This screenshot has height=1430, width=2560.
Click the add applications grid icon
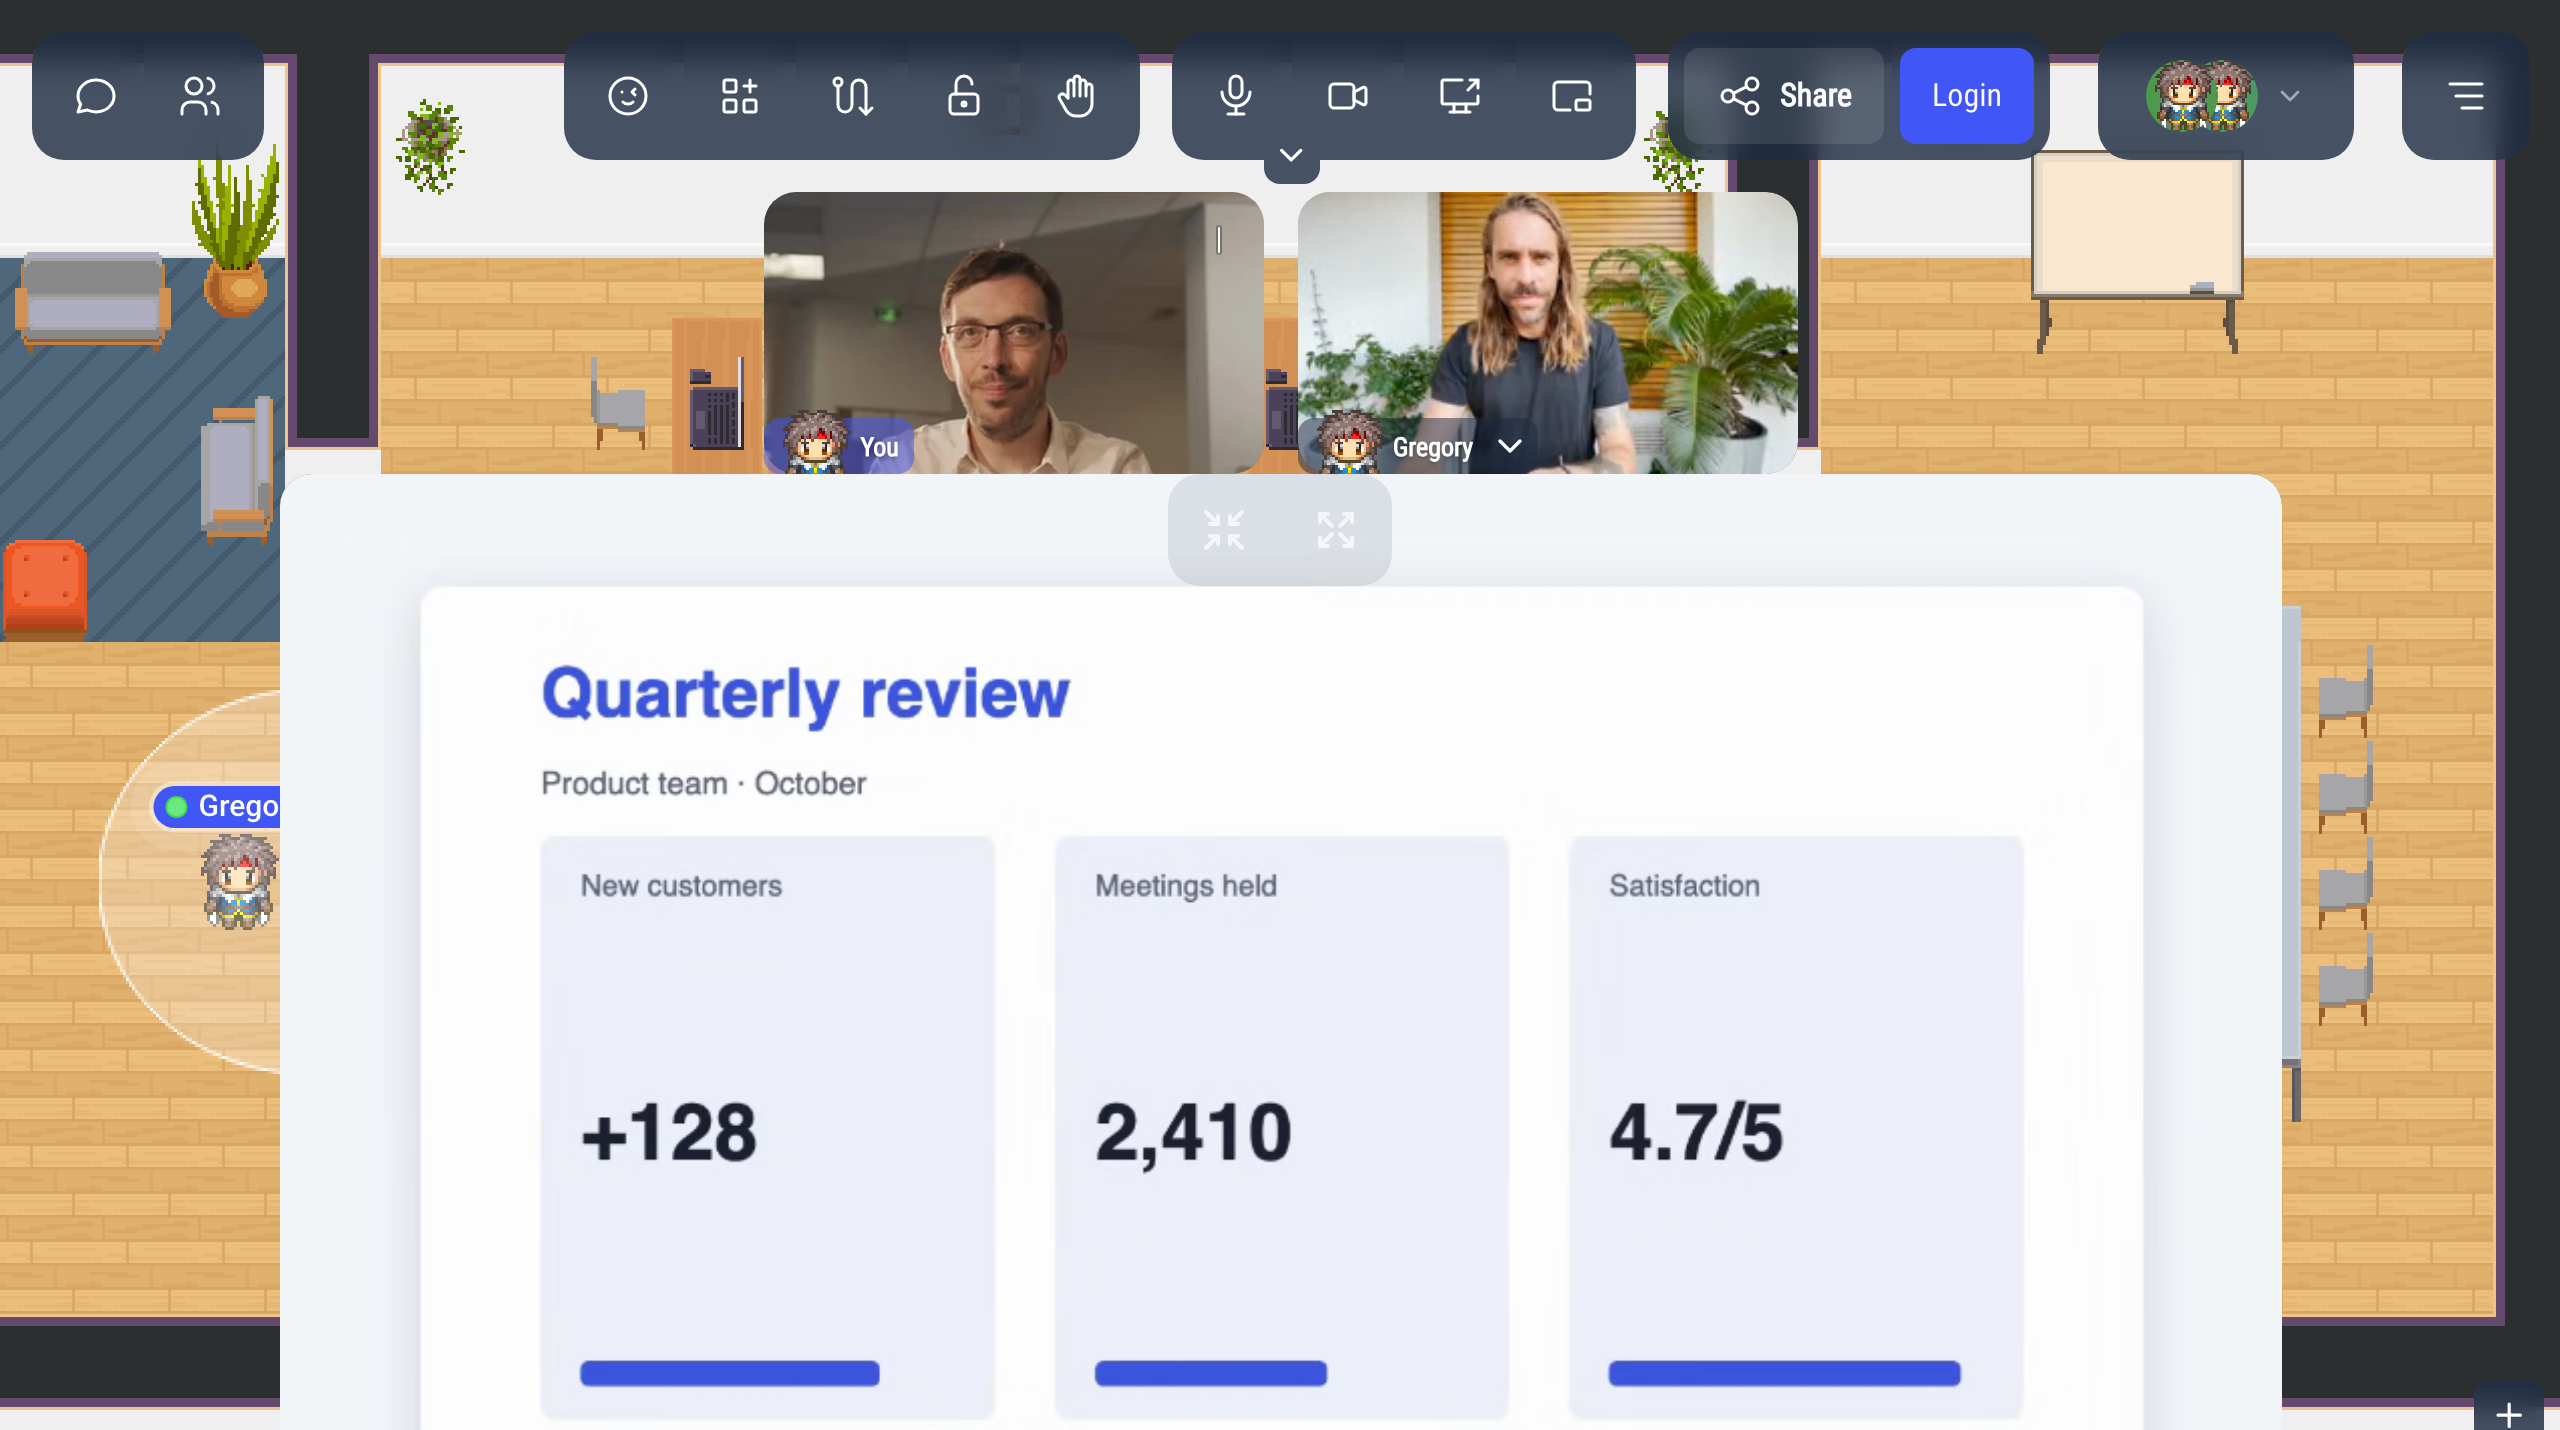click(740, 96)
